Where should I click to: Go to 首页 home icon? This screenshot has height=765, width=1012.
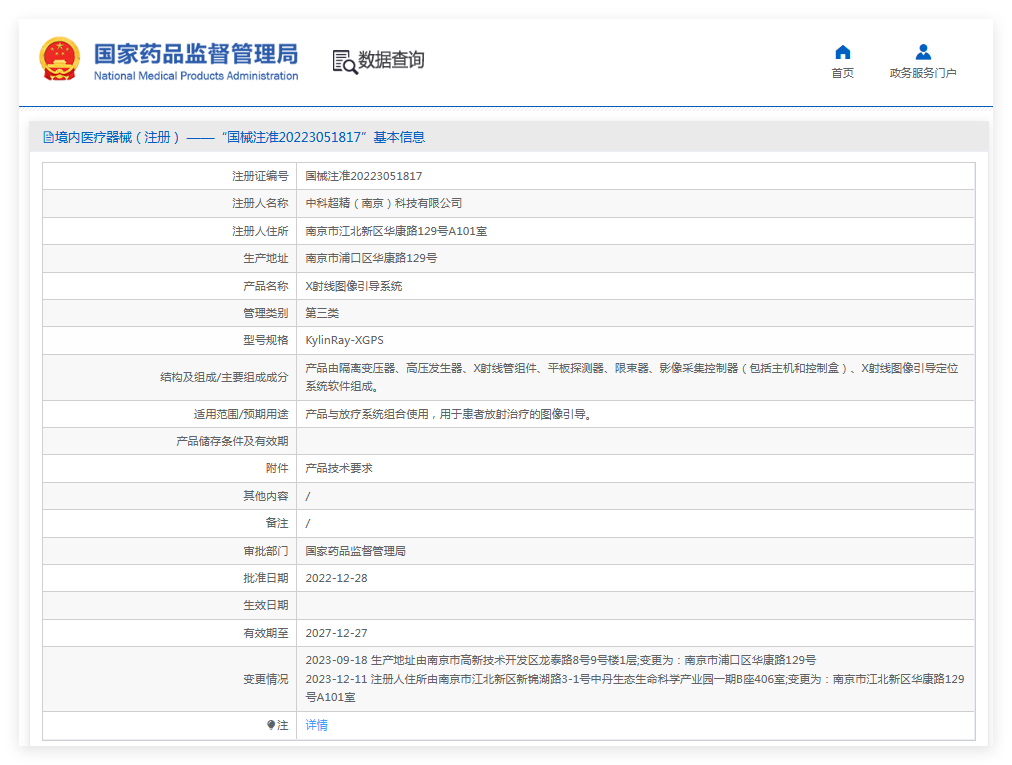coord(842,52)
